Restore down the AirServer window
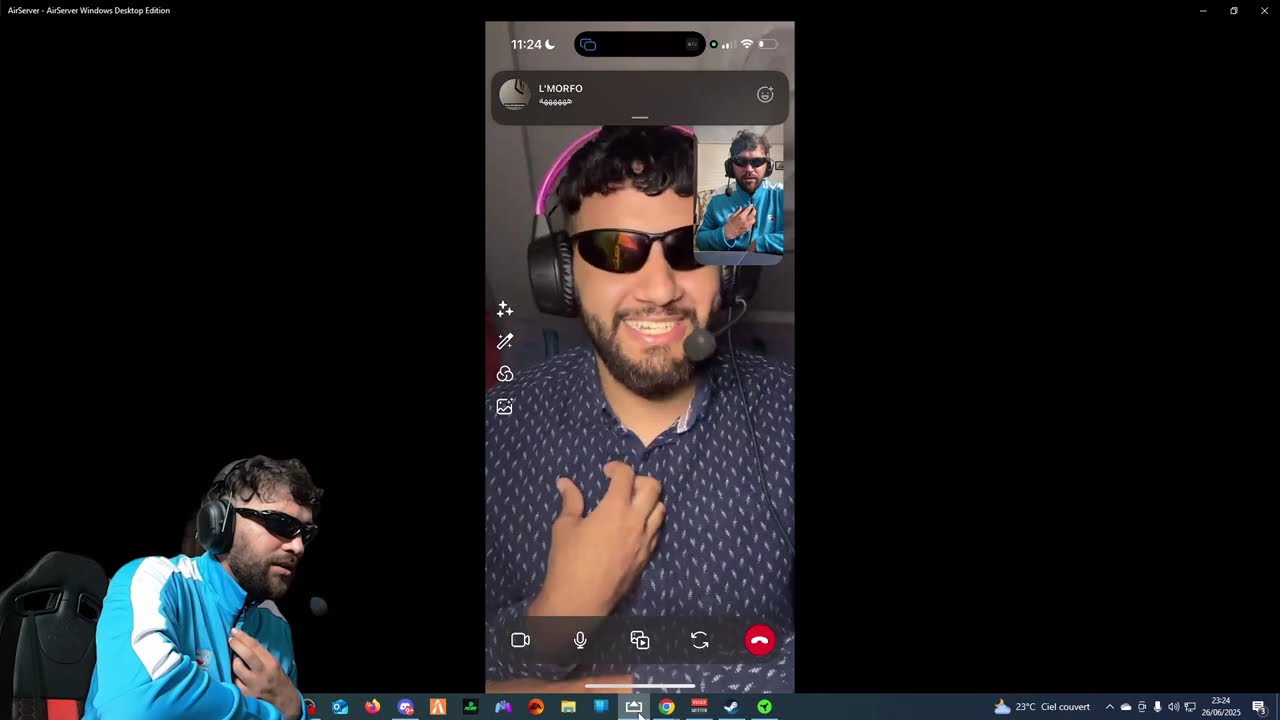1280x720 pixels. point(1234,10)
